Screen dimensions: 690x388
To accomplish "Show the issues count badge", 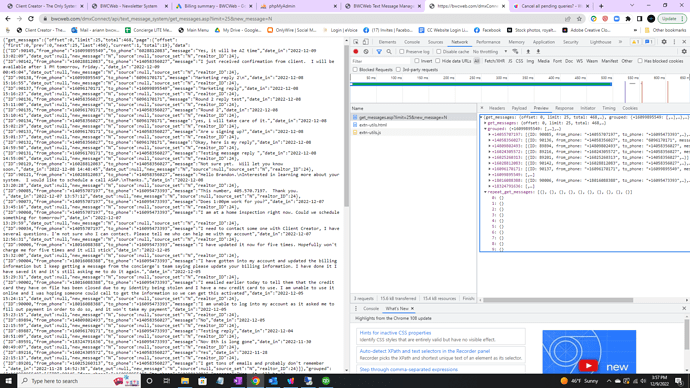I will 649,42.
